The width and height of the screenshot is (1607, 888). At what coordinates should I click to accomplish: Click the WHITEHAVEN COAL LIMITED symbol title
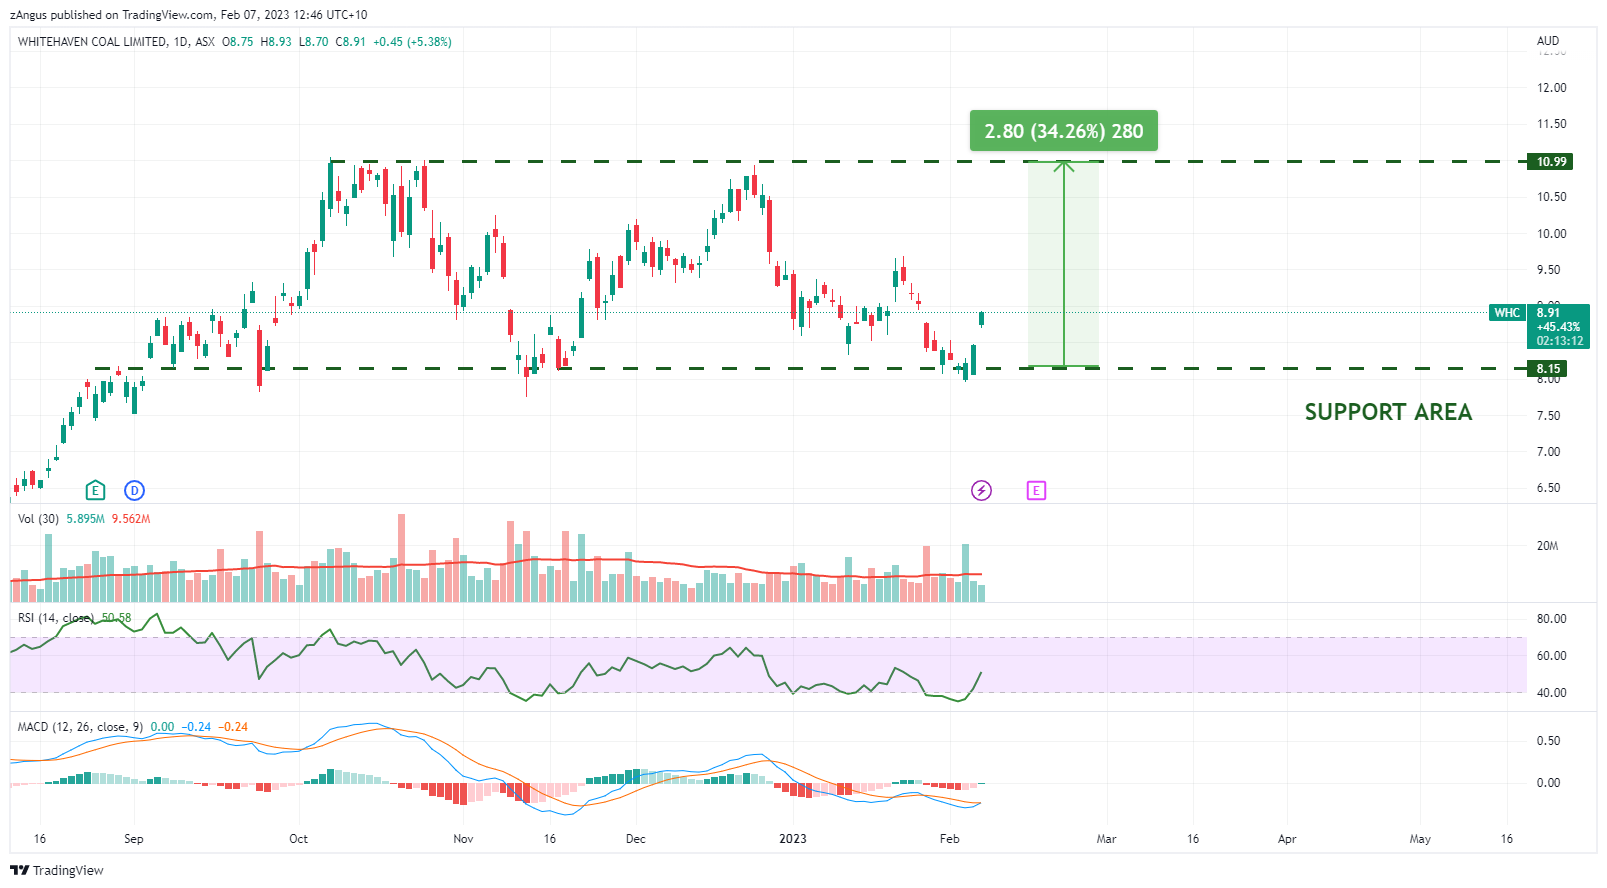click(x=92, y=42)
